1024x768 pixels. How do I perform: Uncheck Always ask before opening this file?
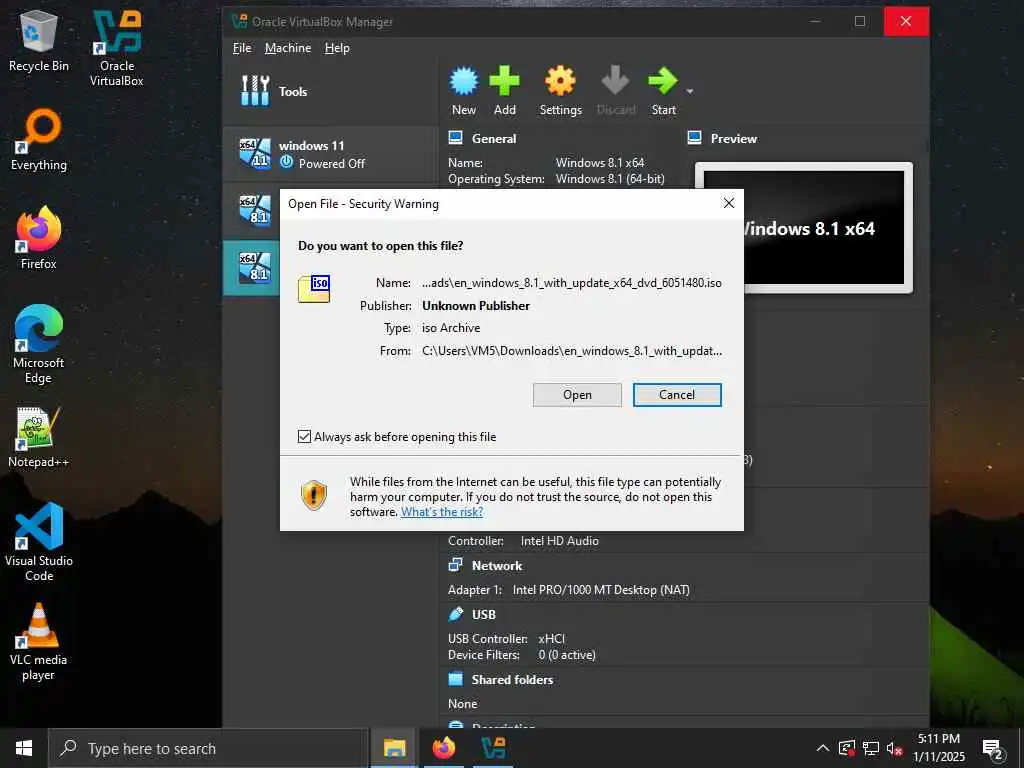pyautogui.click(x=304, y=436)
